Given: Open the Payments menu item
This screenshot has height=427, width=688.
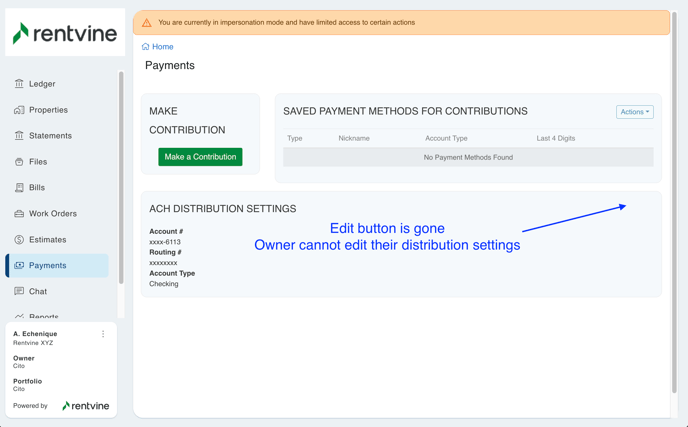Looking at the screenshot, I should (48, 266).
